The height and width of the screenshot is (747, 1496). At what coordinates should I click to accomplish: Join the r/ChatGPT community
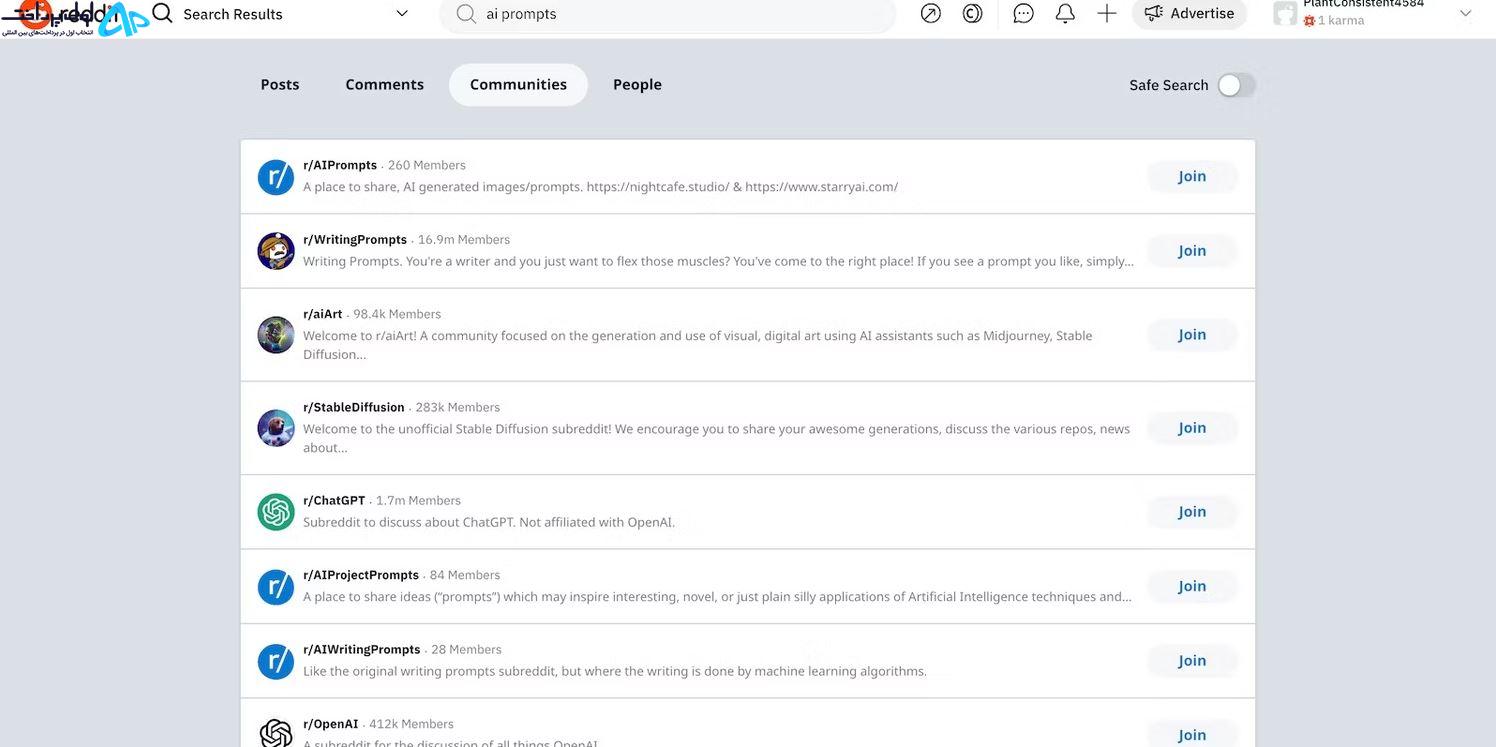1192,512
